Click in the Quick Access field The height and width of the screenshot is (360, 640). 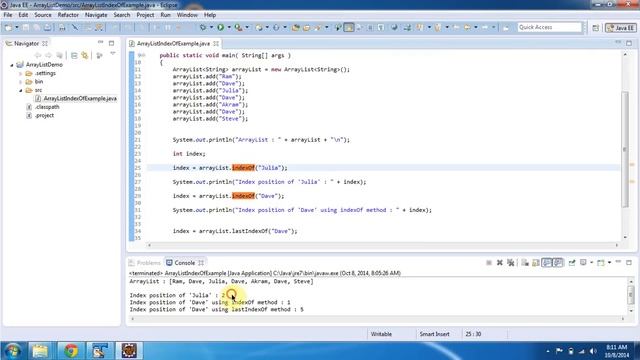point(549,27)
